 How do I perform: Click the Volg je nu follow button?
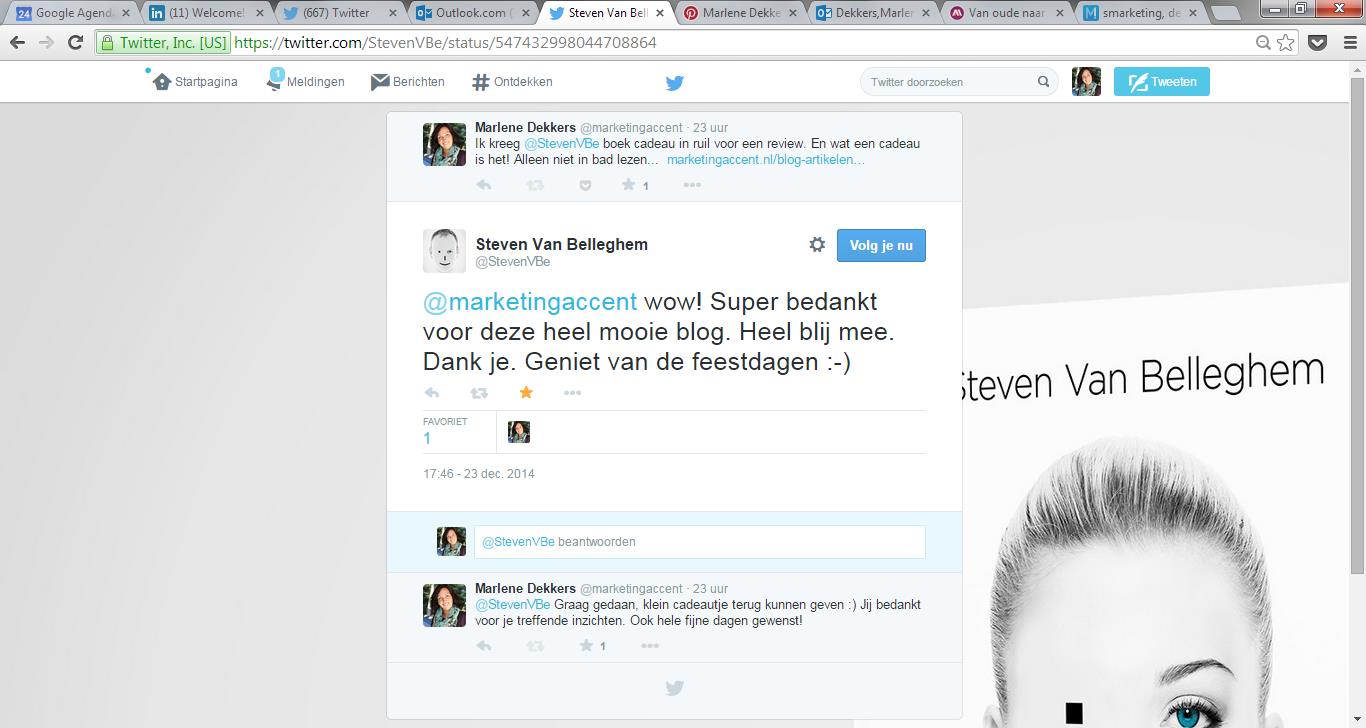[881, 245]
